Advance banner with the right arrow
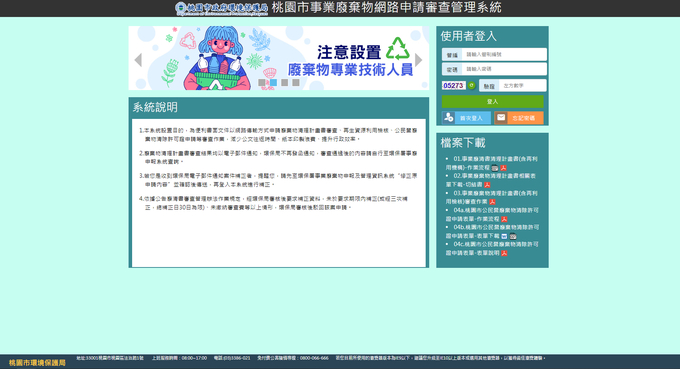Screen dimensions: 680x369 [418, 60]
